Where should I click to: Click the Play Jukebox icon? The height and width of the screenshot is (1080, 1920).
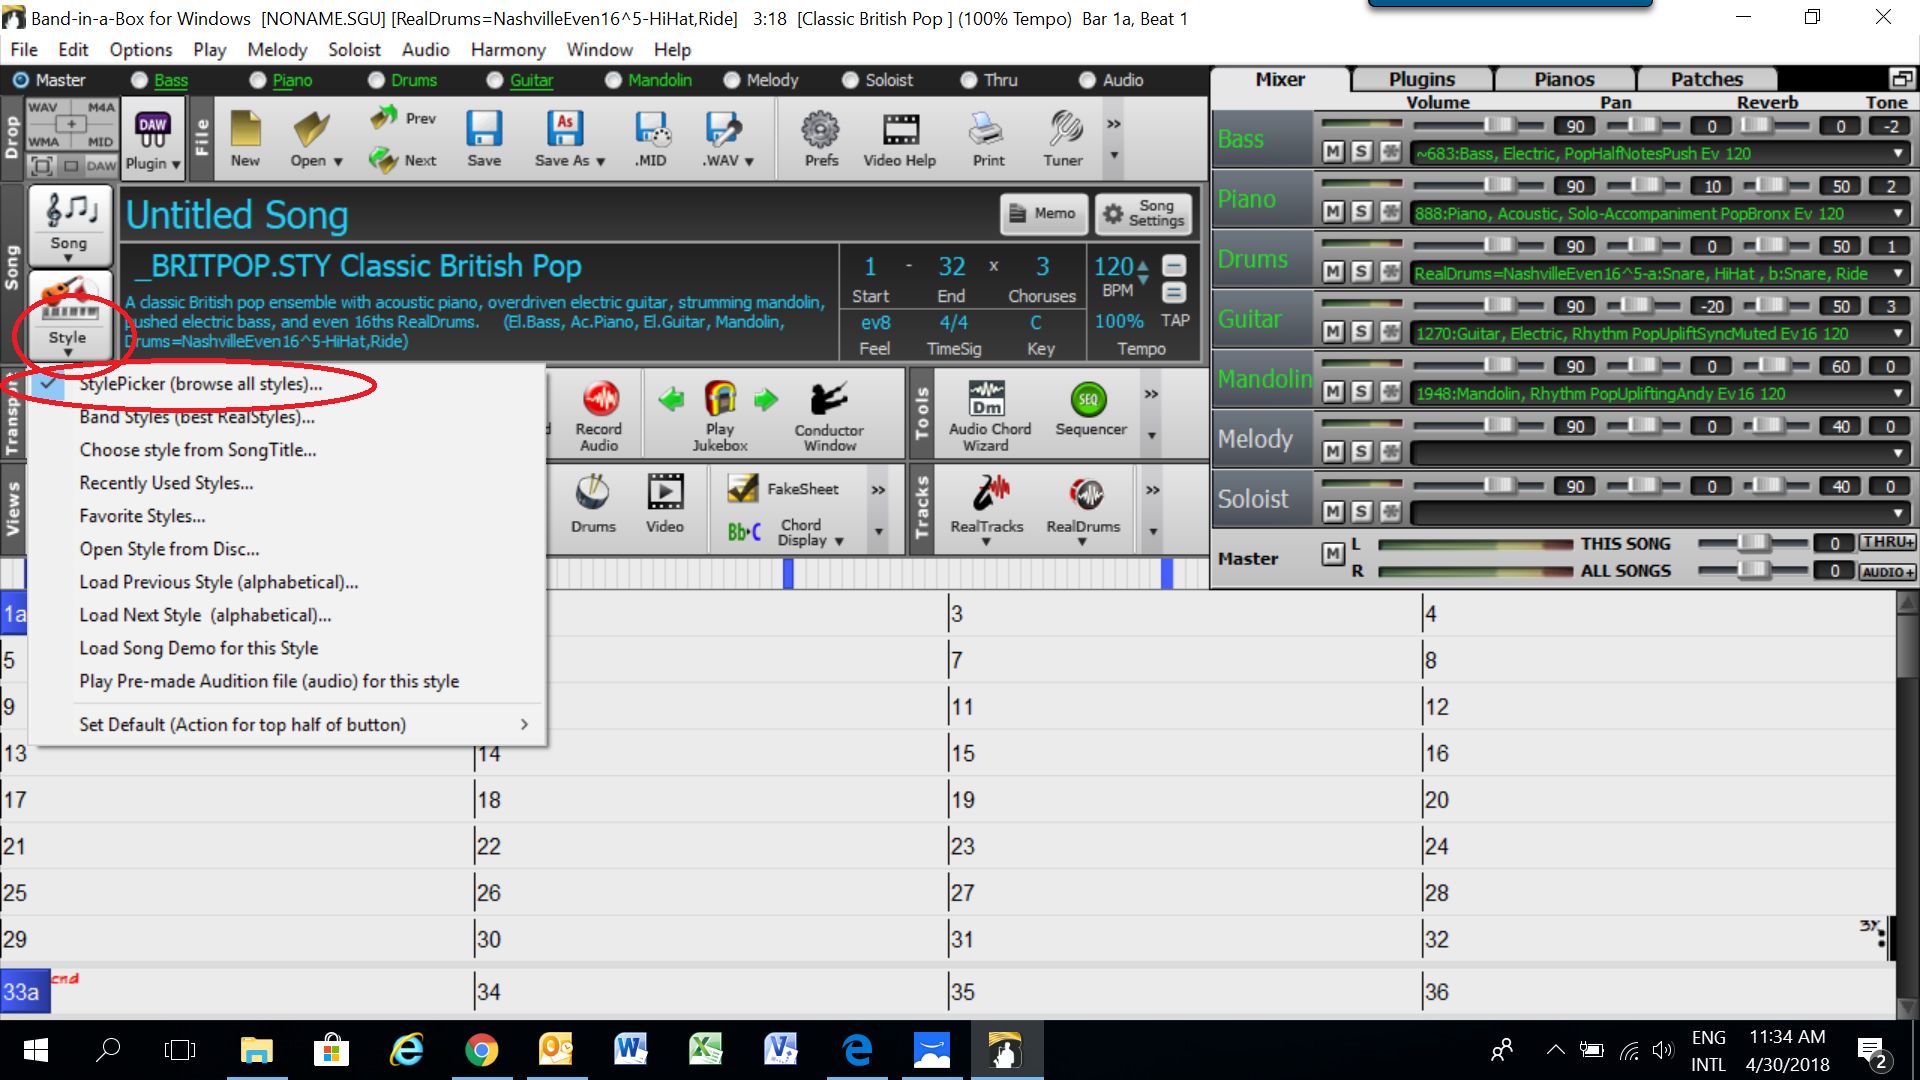720,416
